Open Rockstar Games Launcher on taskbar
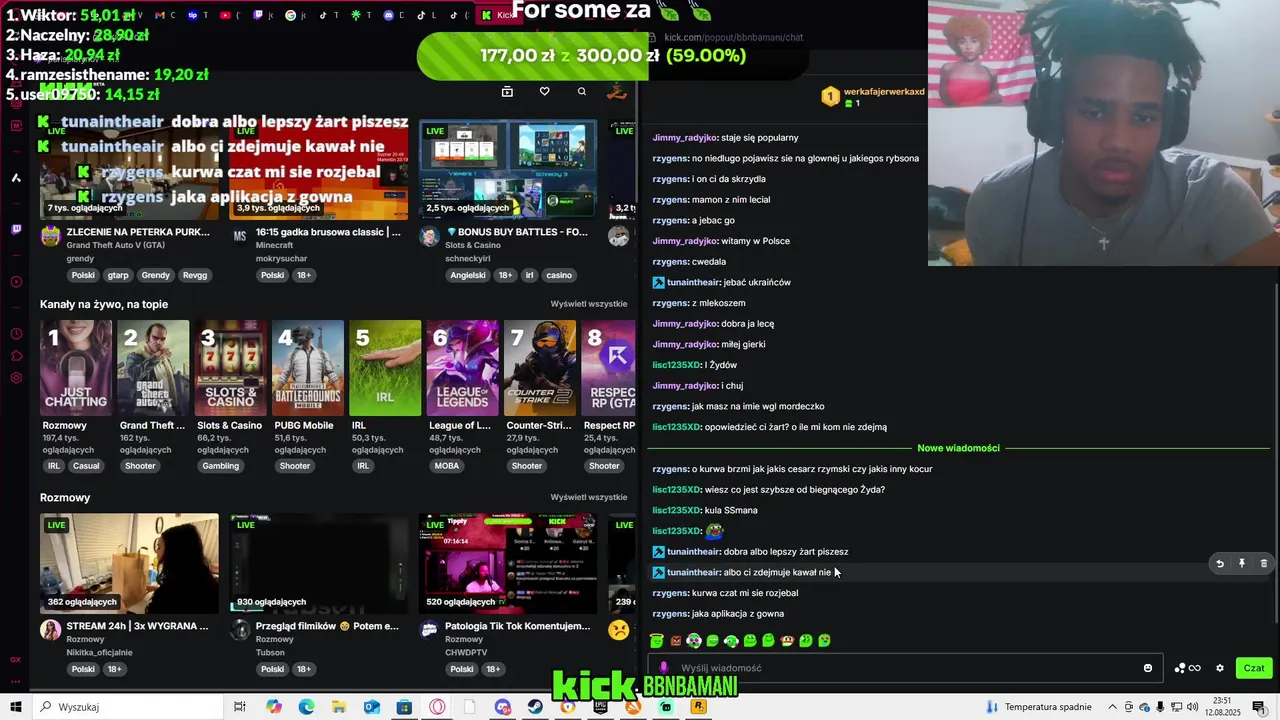The image size is (1280, 720). (x=698, y=707)
